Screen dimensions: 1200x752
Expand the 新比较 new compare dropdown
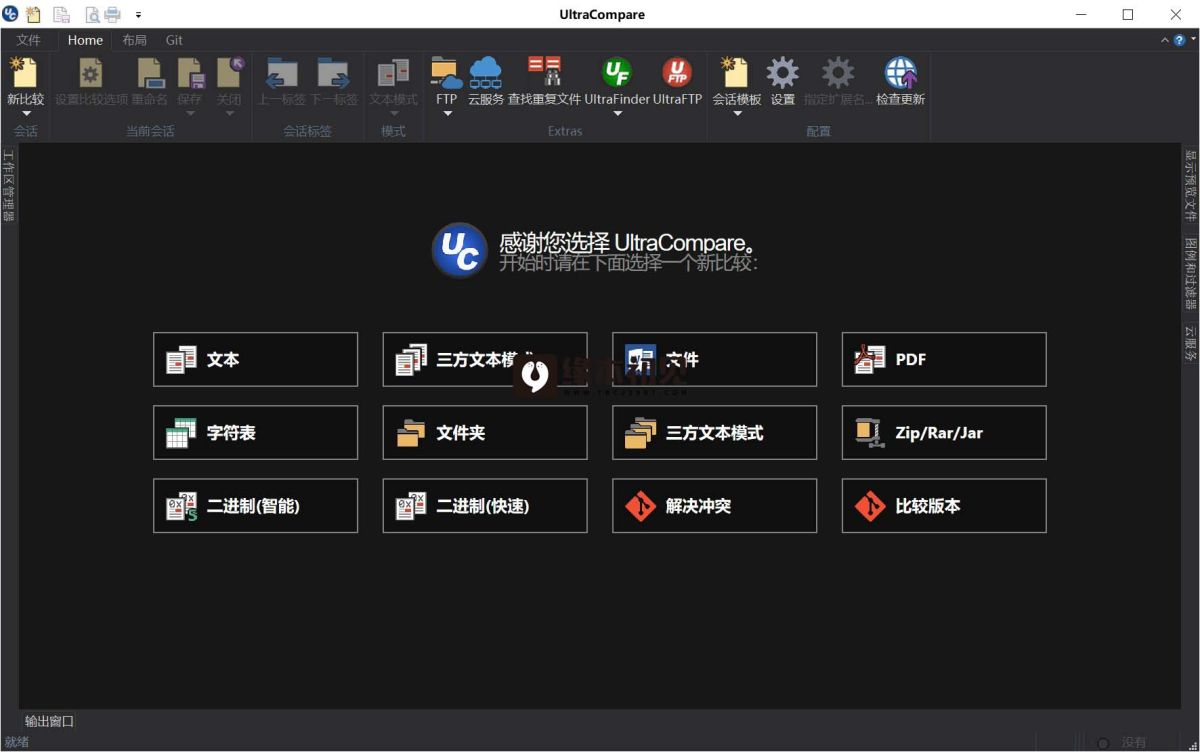point(26,113)
